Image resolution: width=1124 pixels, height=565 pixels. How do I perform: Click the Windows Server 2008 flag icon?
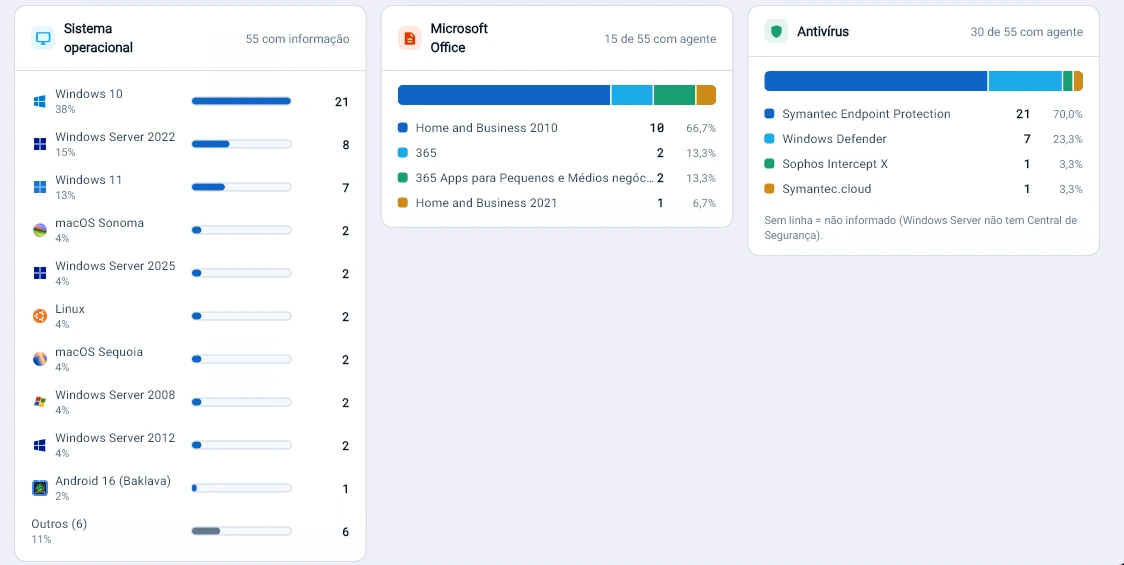pyautogui.click(x=40, y=402)
